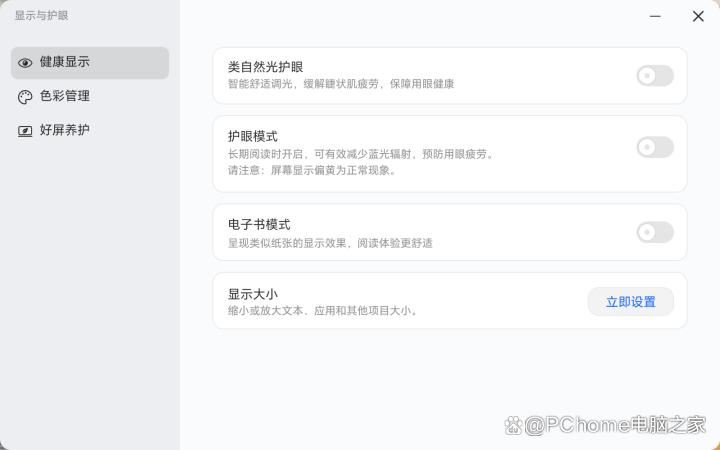The image size is (720, 450).
Task: Click the palette icon for 色彩管理
Action: click(x=25, y=97)
